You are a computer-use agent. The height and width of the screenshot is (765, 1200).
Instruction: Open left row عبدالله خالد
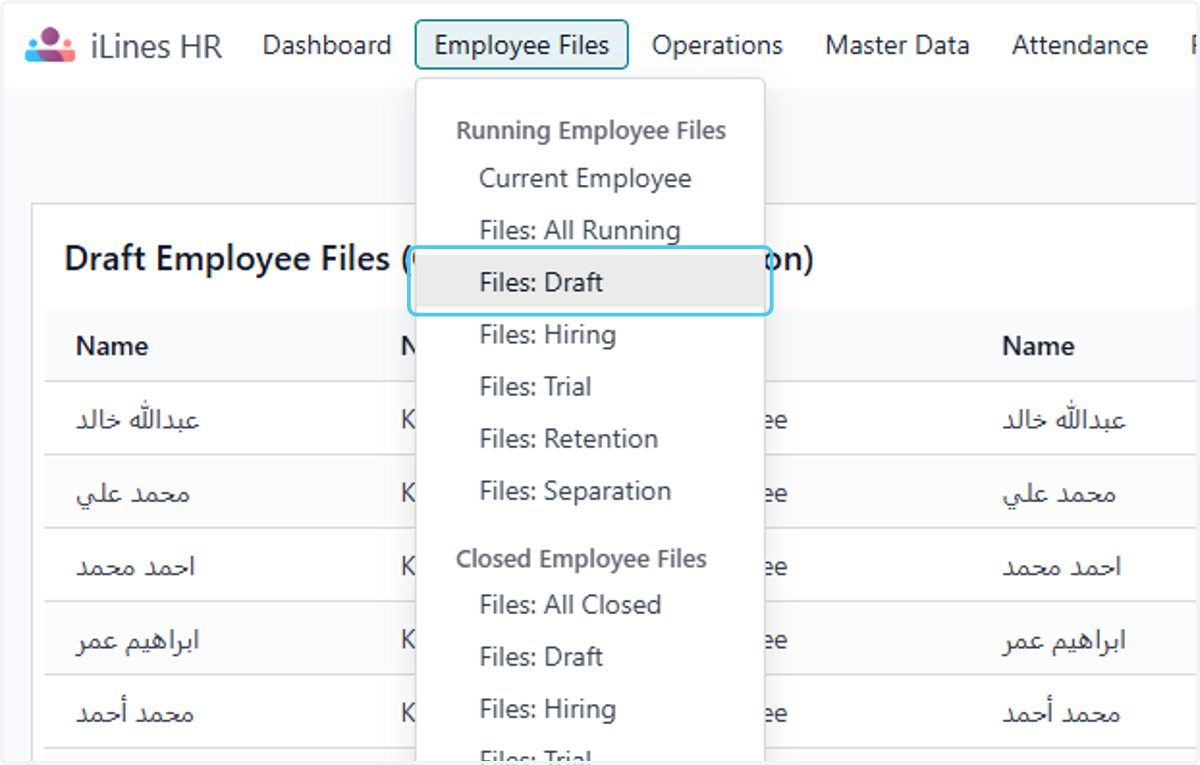pyautogui.click(x=138, y=419)
